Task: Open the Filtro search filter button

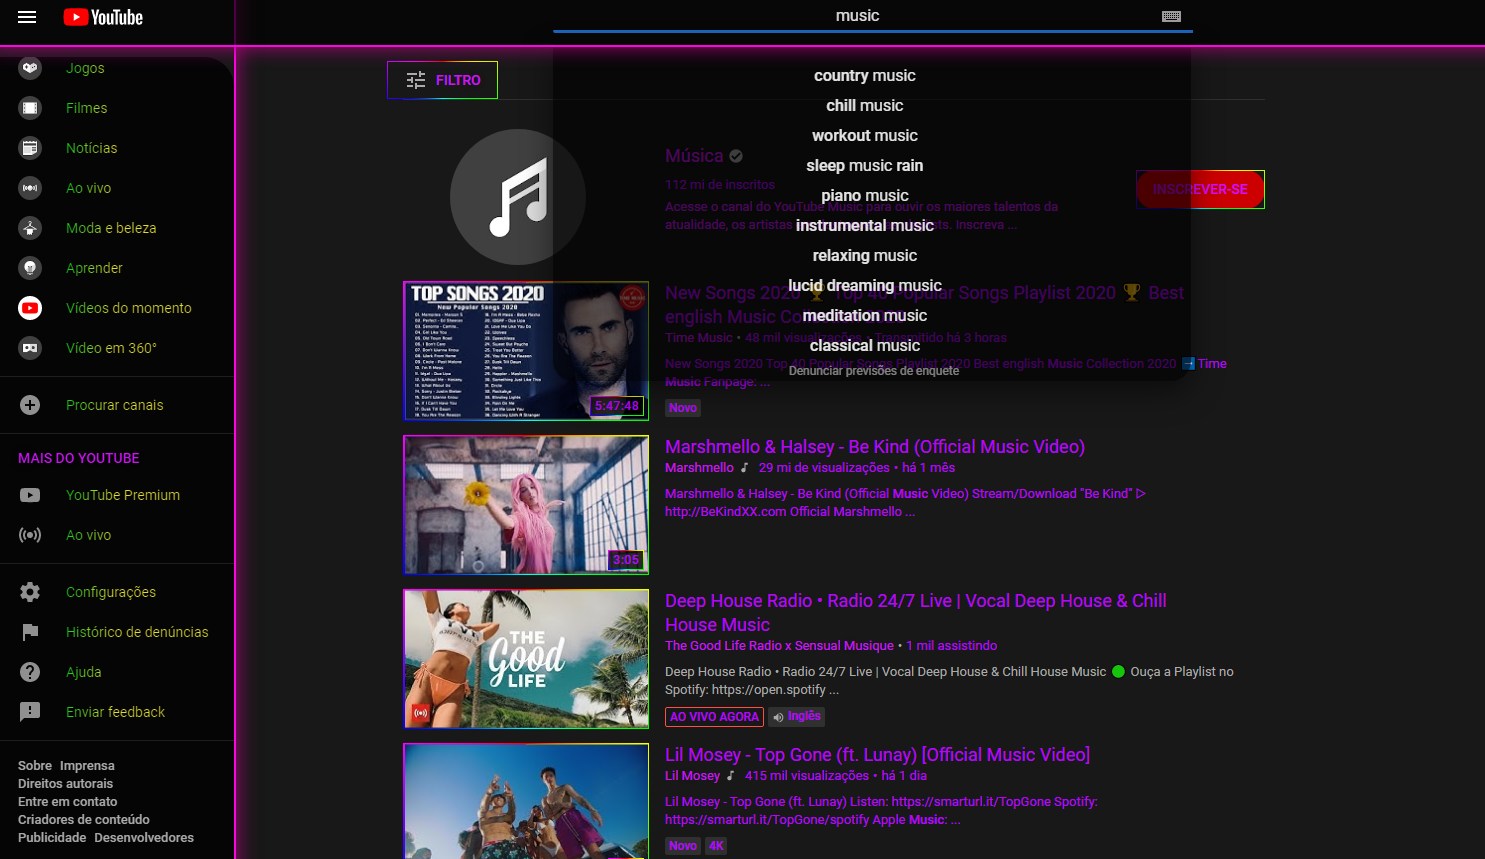Action: pos(442,80)
